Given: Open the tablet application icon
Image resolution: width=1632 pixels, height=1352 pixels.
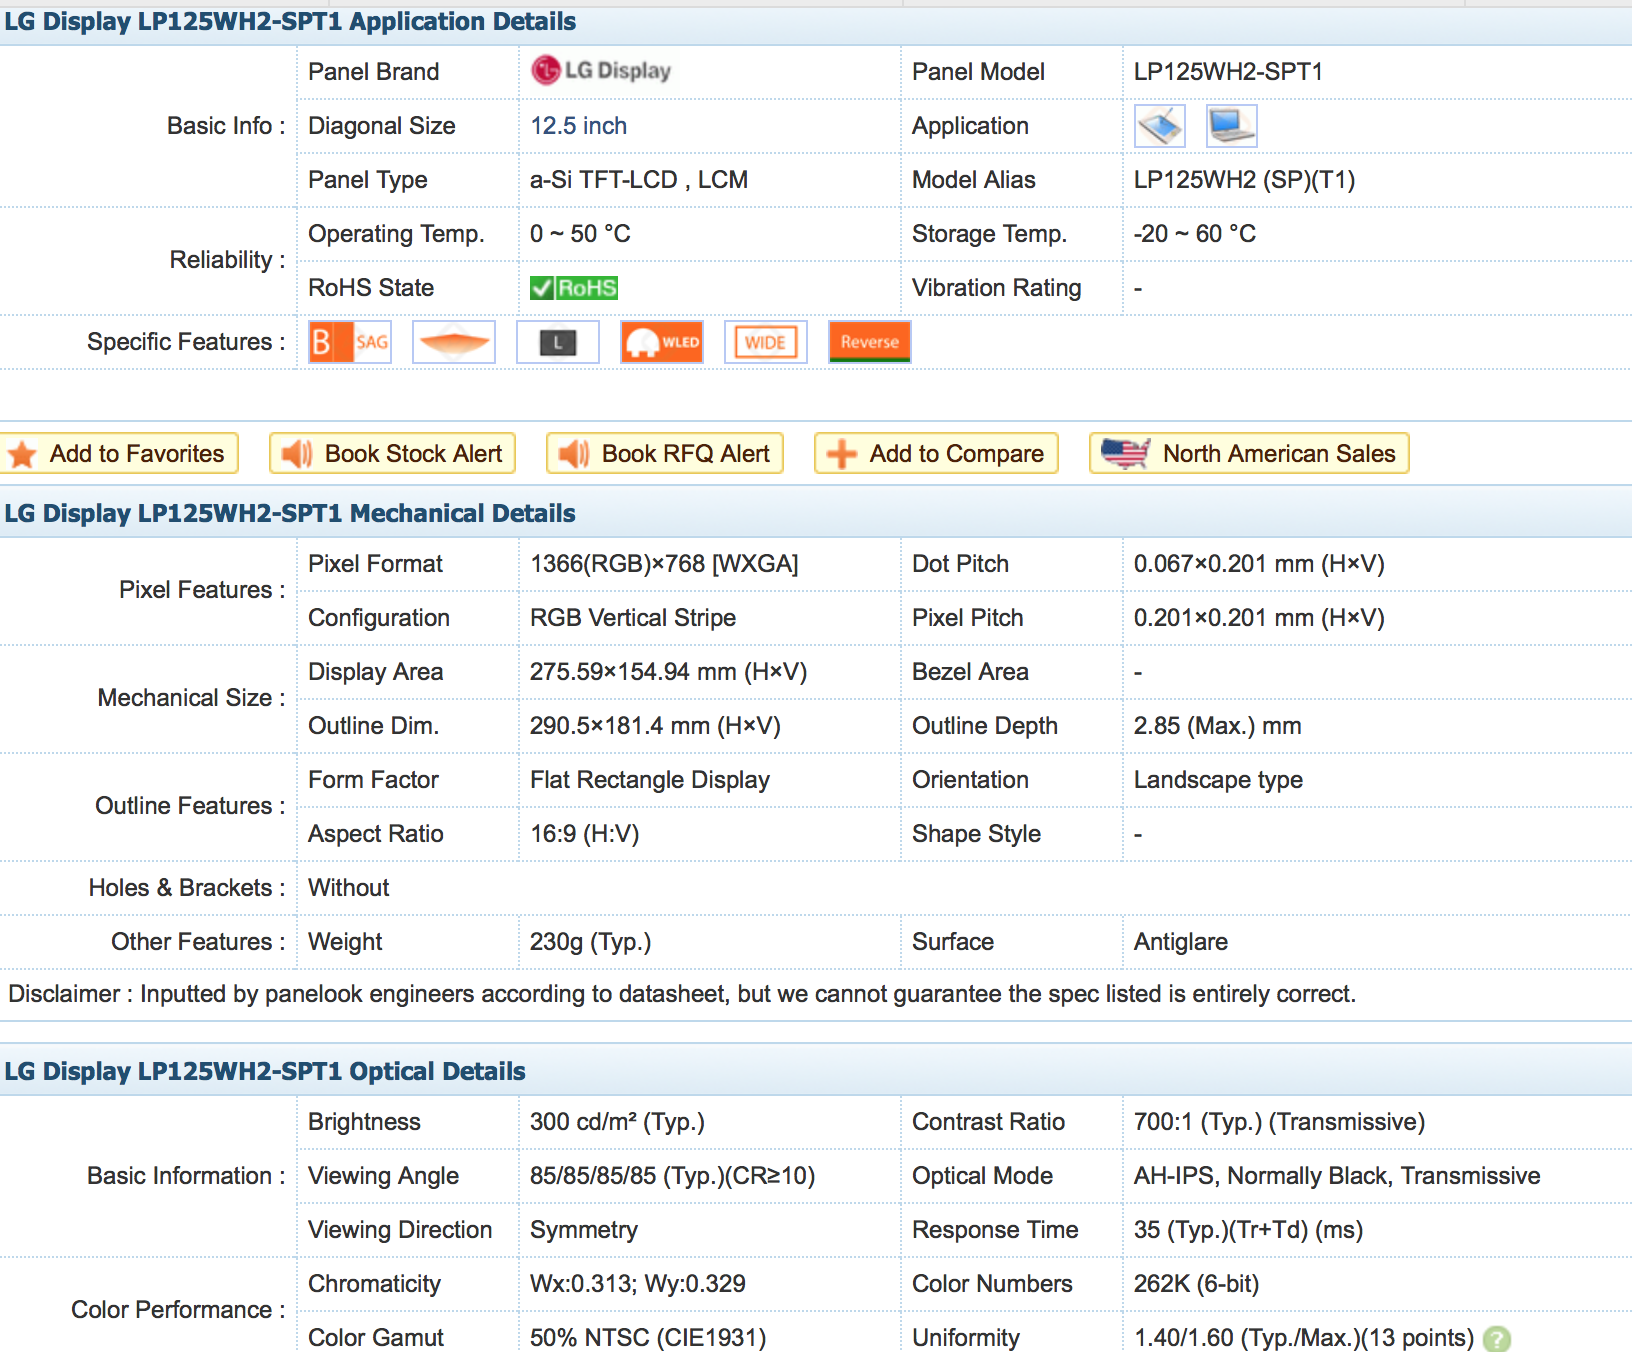Looking at the screenshot, I should tap(1160, 126).
